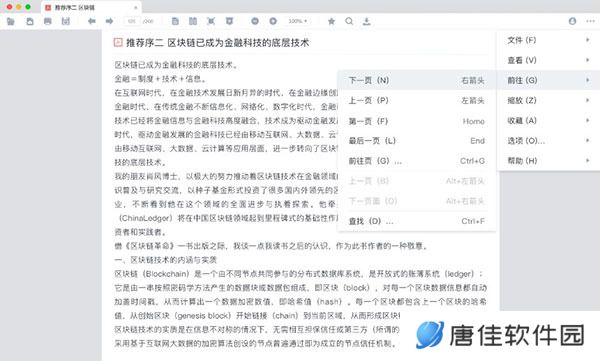Open the 收藏 (A) menu item

(x=548, y=121)
